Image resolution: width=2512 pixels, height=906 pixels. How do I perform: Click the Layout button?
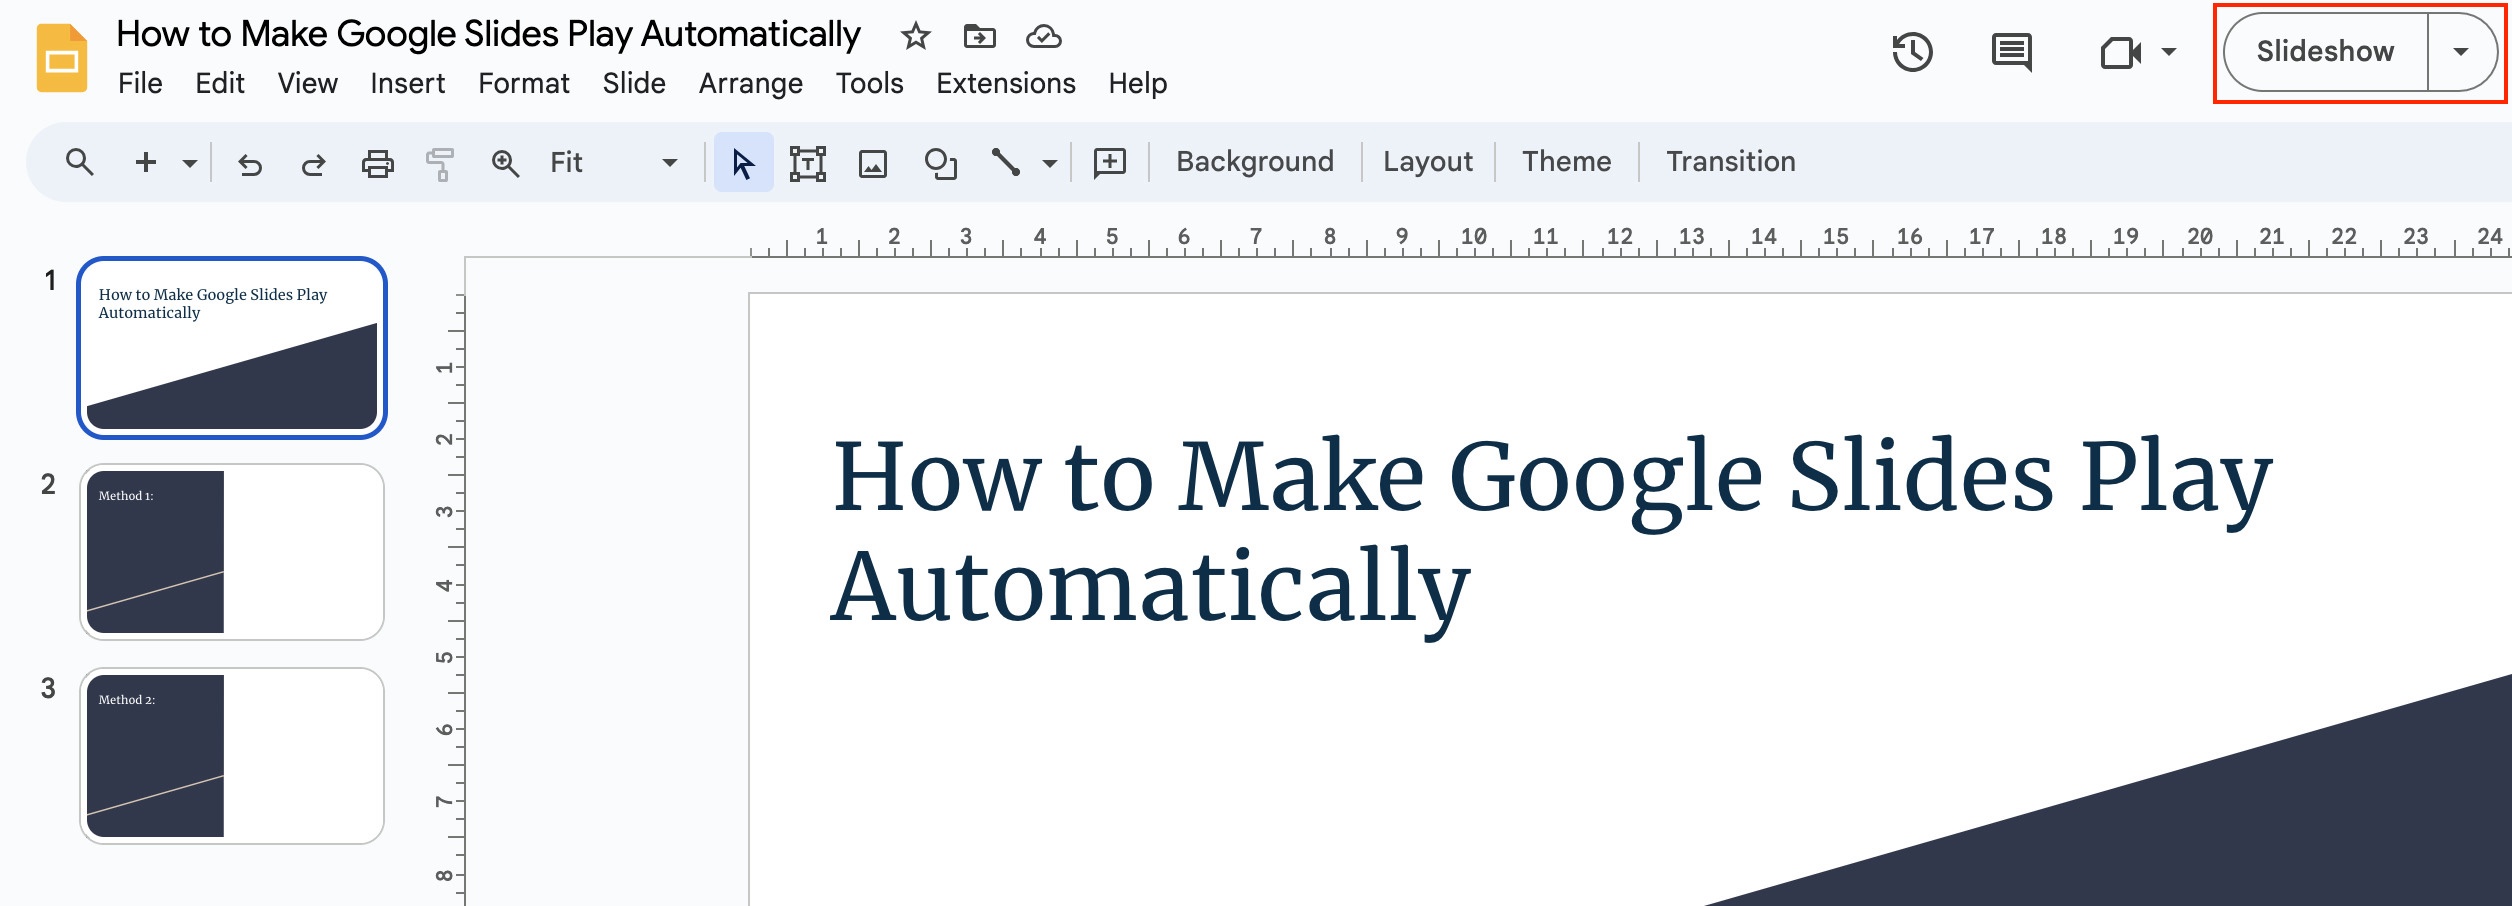pyautogui.click(x=1428, y=162)
